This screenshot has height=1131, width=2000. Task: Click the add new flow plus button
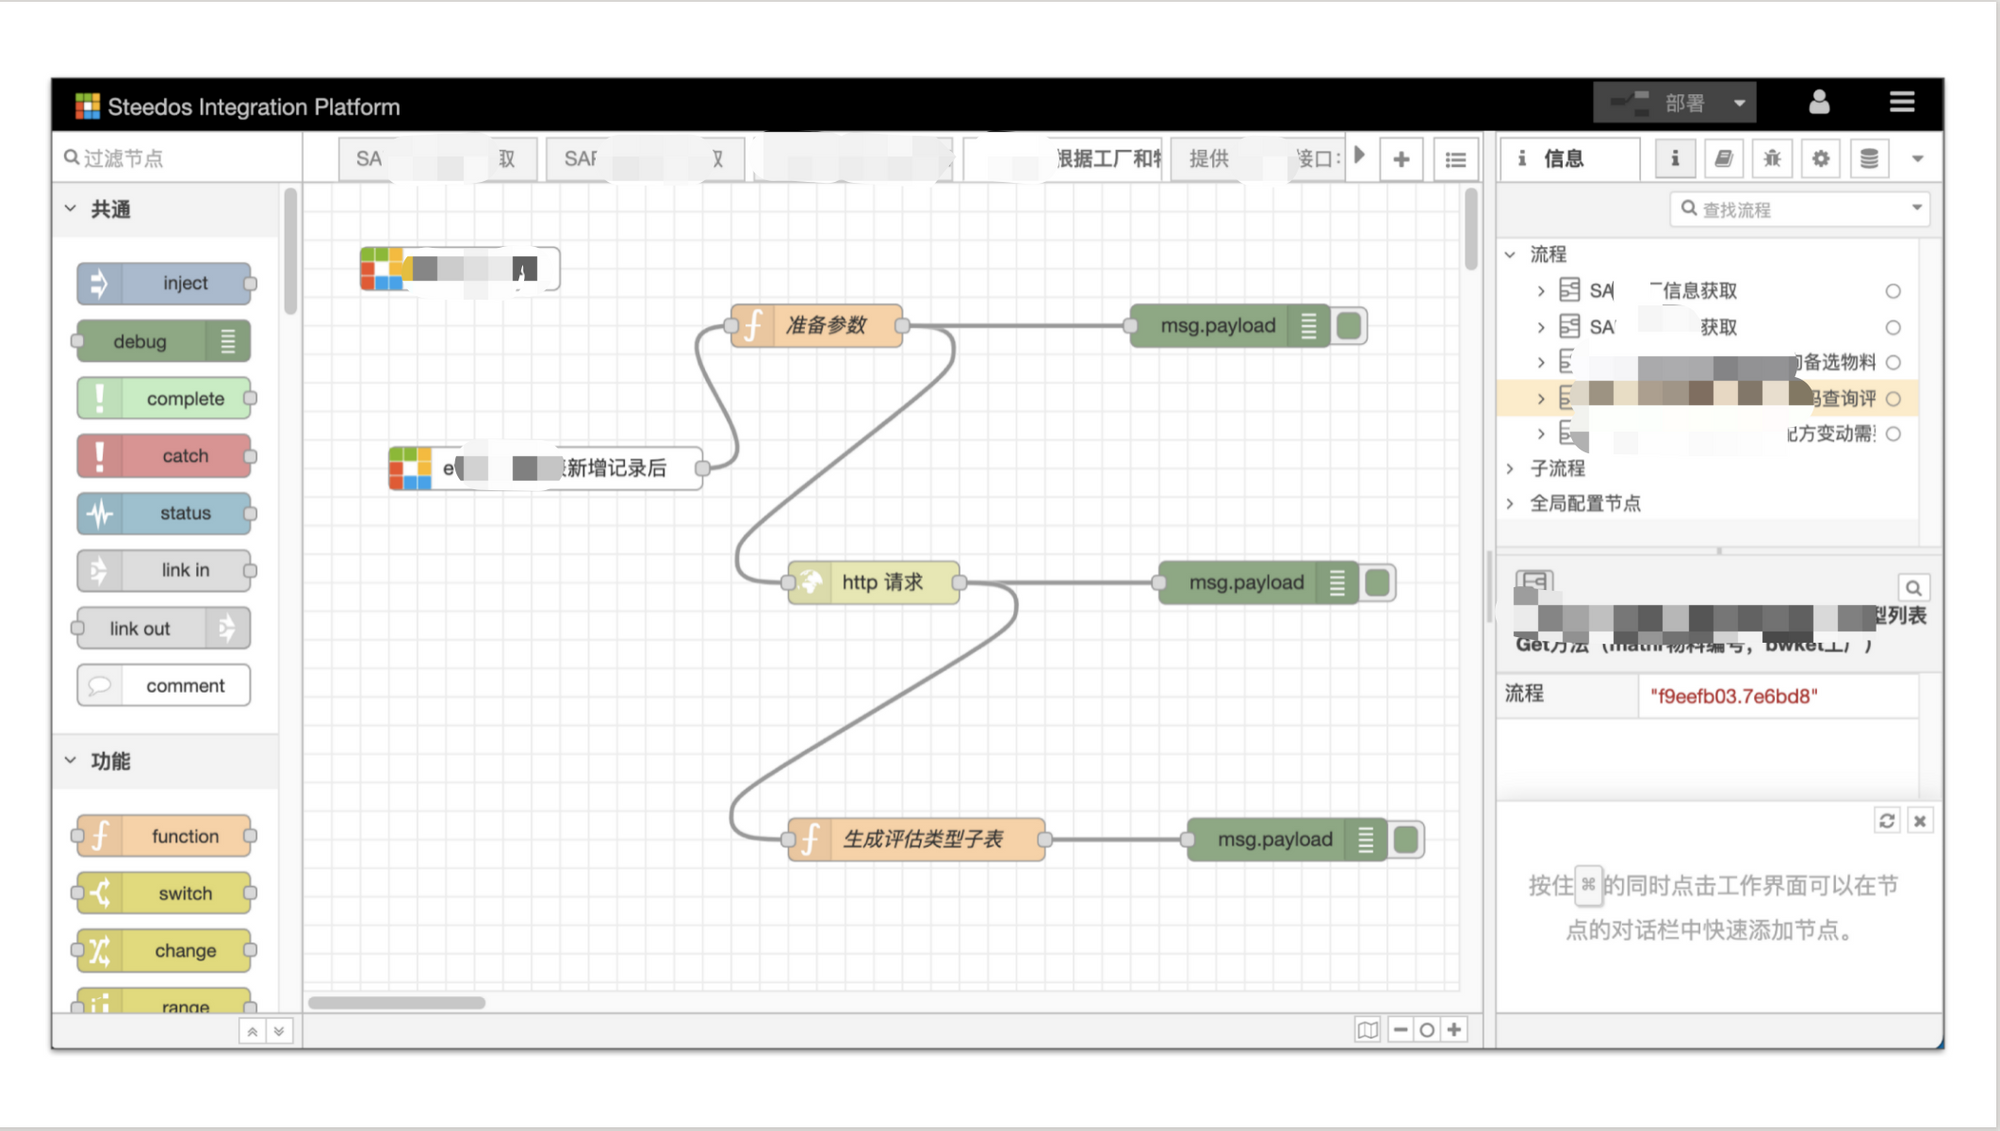(1401, 159)
